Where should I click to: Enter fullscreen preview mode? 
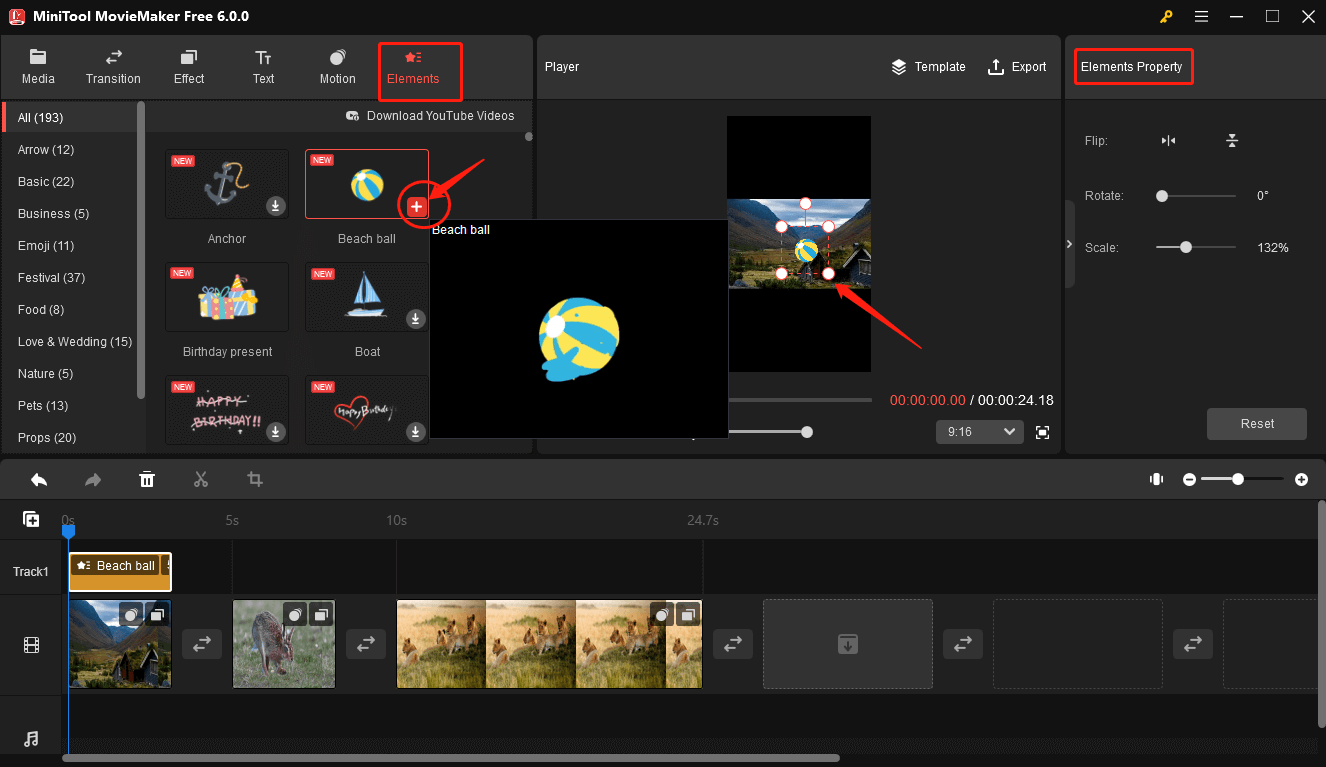pyautogui.click(x=1043, y=432)
